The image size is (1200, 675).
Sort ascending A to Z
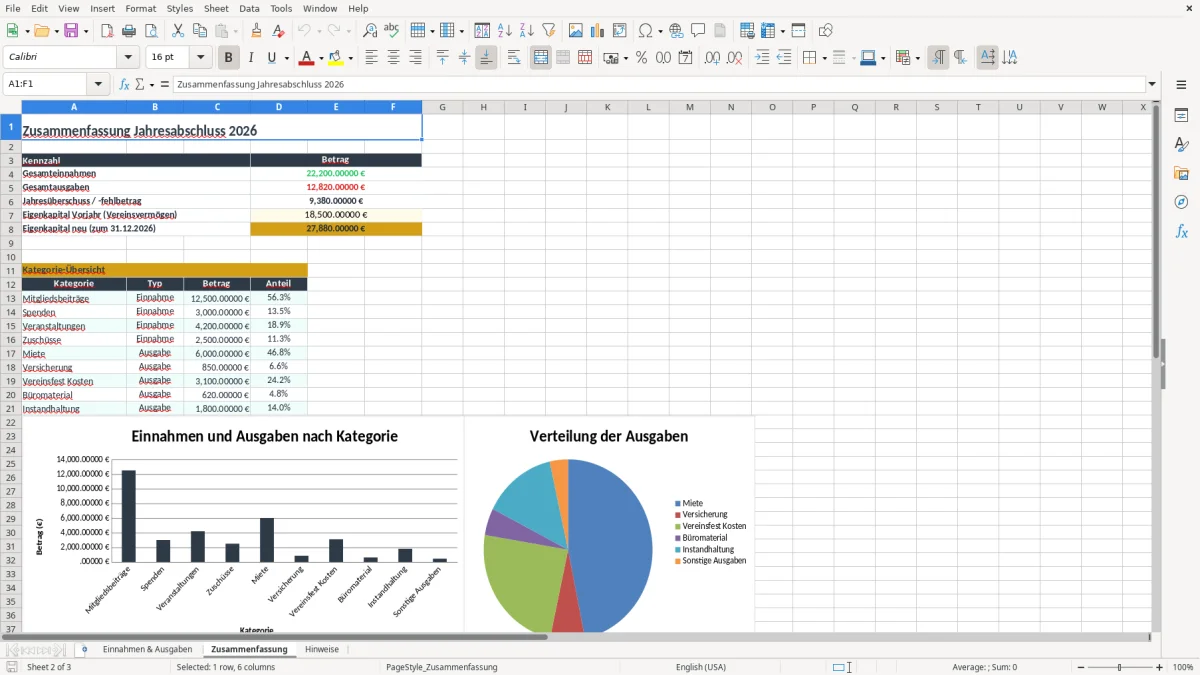[504, 31]
